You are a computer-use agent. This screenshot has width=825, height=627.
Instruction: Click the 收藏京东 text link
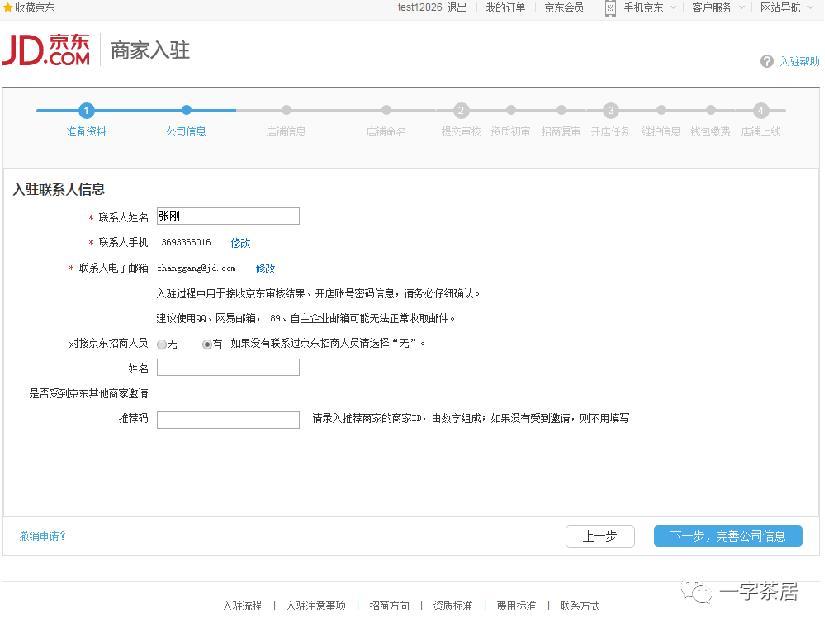tap(35, 7)
